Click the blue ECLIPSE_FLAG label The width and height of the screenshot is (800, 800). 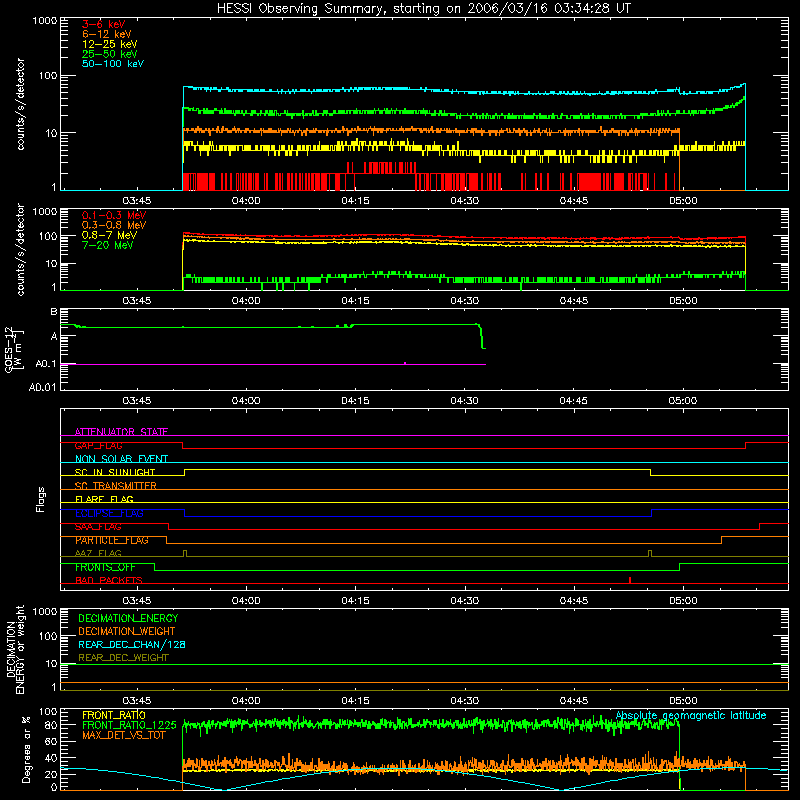pyautogui.click(x=109, y=513)
